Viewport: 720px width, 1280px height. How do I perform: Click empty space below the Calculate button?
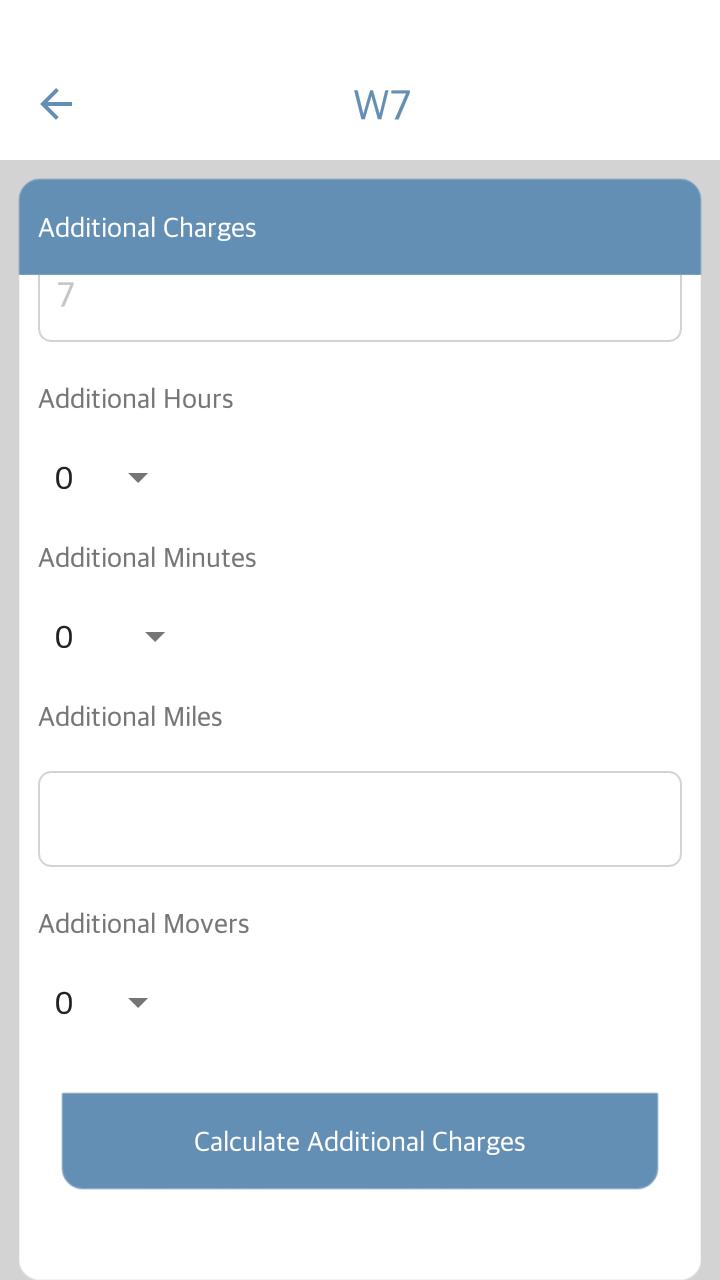click(x=360, y=1233)
